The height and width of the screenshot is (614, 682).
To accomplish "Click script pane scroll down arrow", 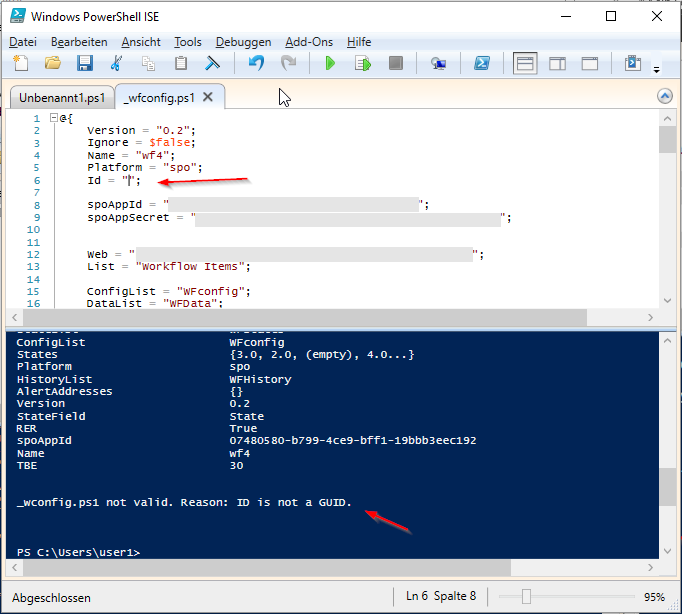I will tap(667, 300).
